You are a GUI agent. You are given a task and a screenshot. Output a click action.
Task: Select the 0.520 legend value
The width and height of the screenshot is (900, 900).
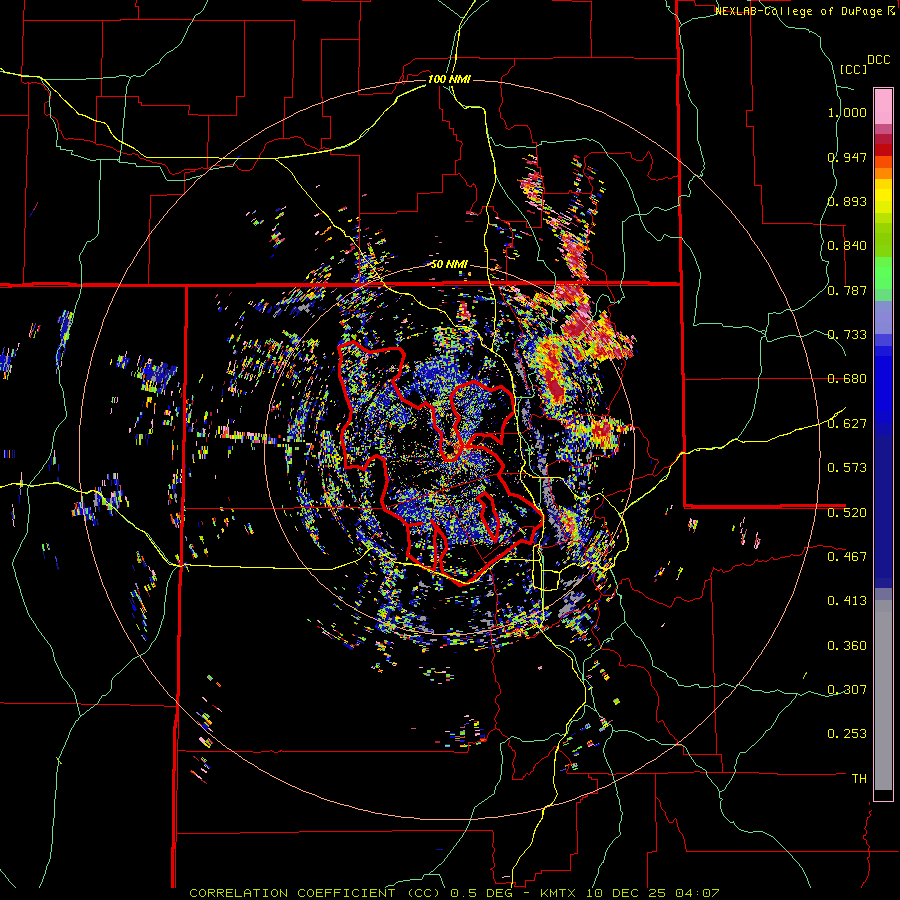pyautogui.click(x=847, y=513)
